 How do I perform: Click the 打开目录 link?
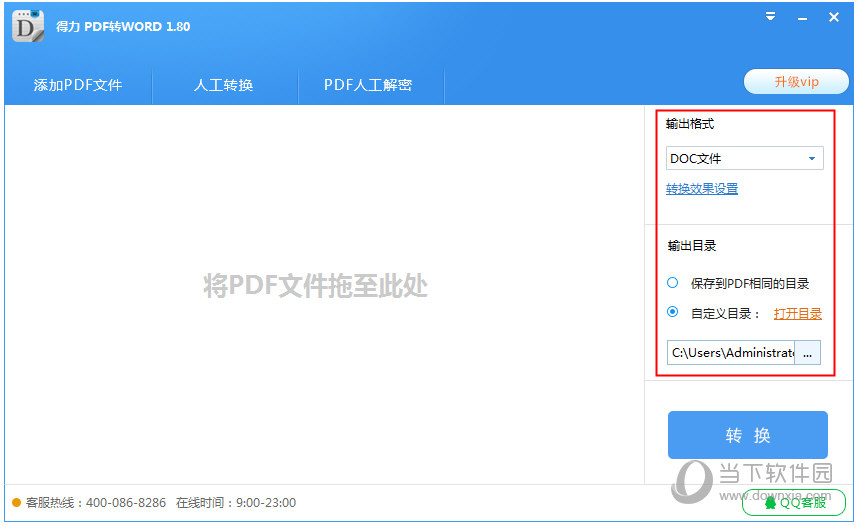point(797,313)
